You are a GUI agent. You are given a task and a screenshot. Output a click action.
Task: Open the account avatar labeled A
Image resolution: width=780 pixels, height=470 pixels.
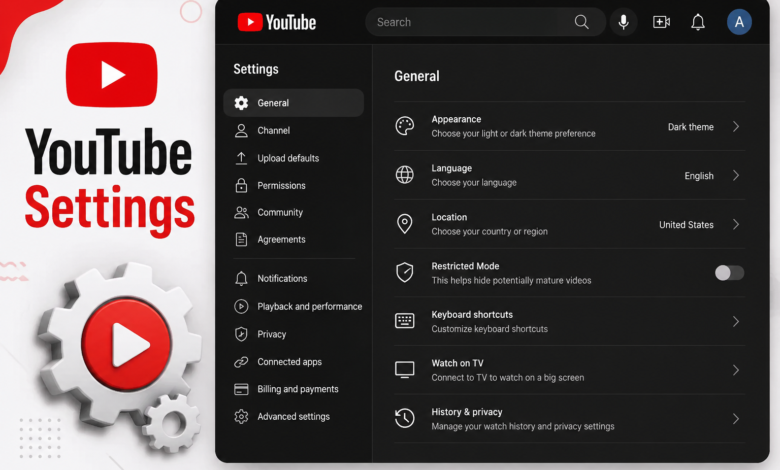click(739, 22)
